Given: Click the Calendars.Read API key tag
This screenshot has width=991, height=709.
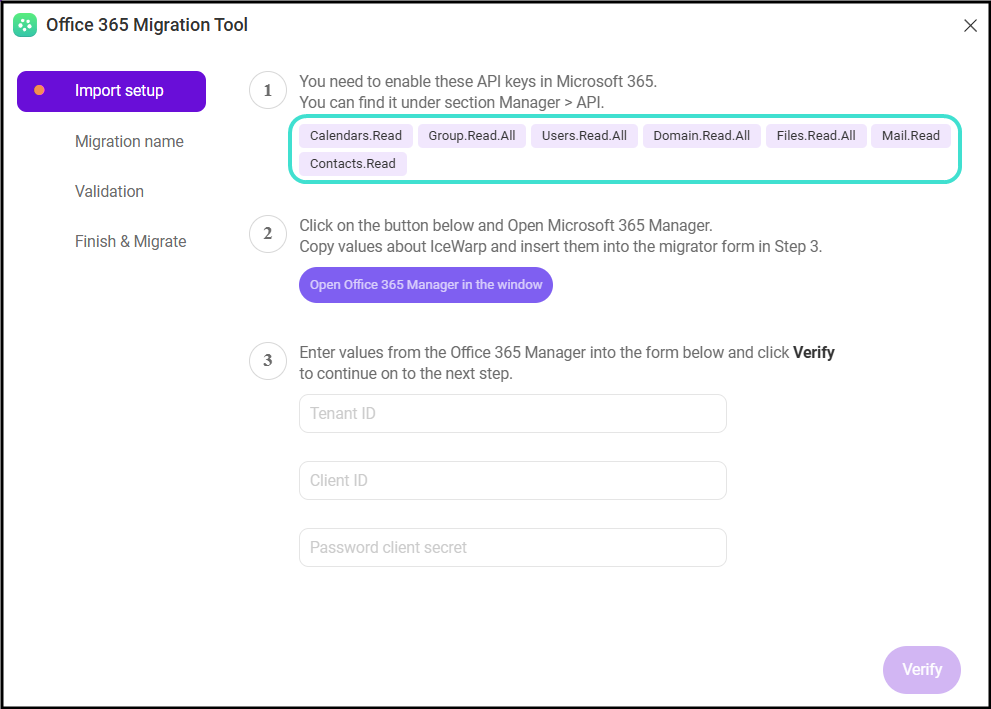Looking at the screenshot, I should point(356,136).
